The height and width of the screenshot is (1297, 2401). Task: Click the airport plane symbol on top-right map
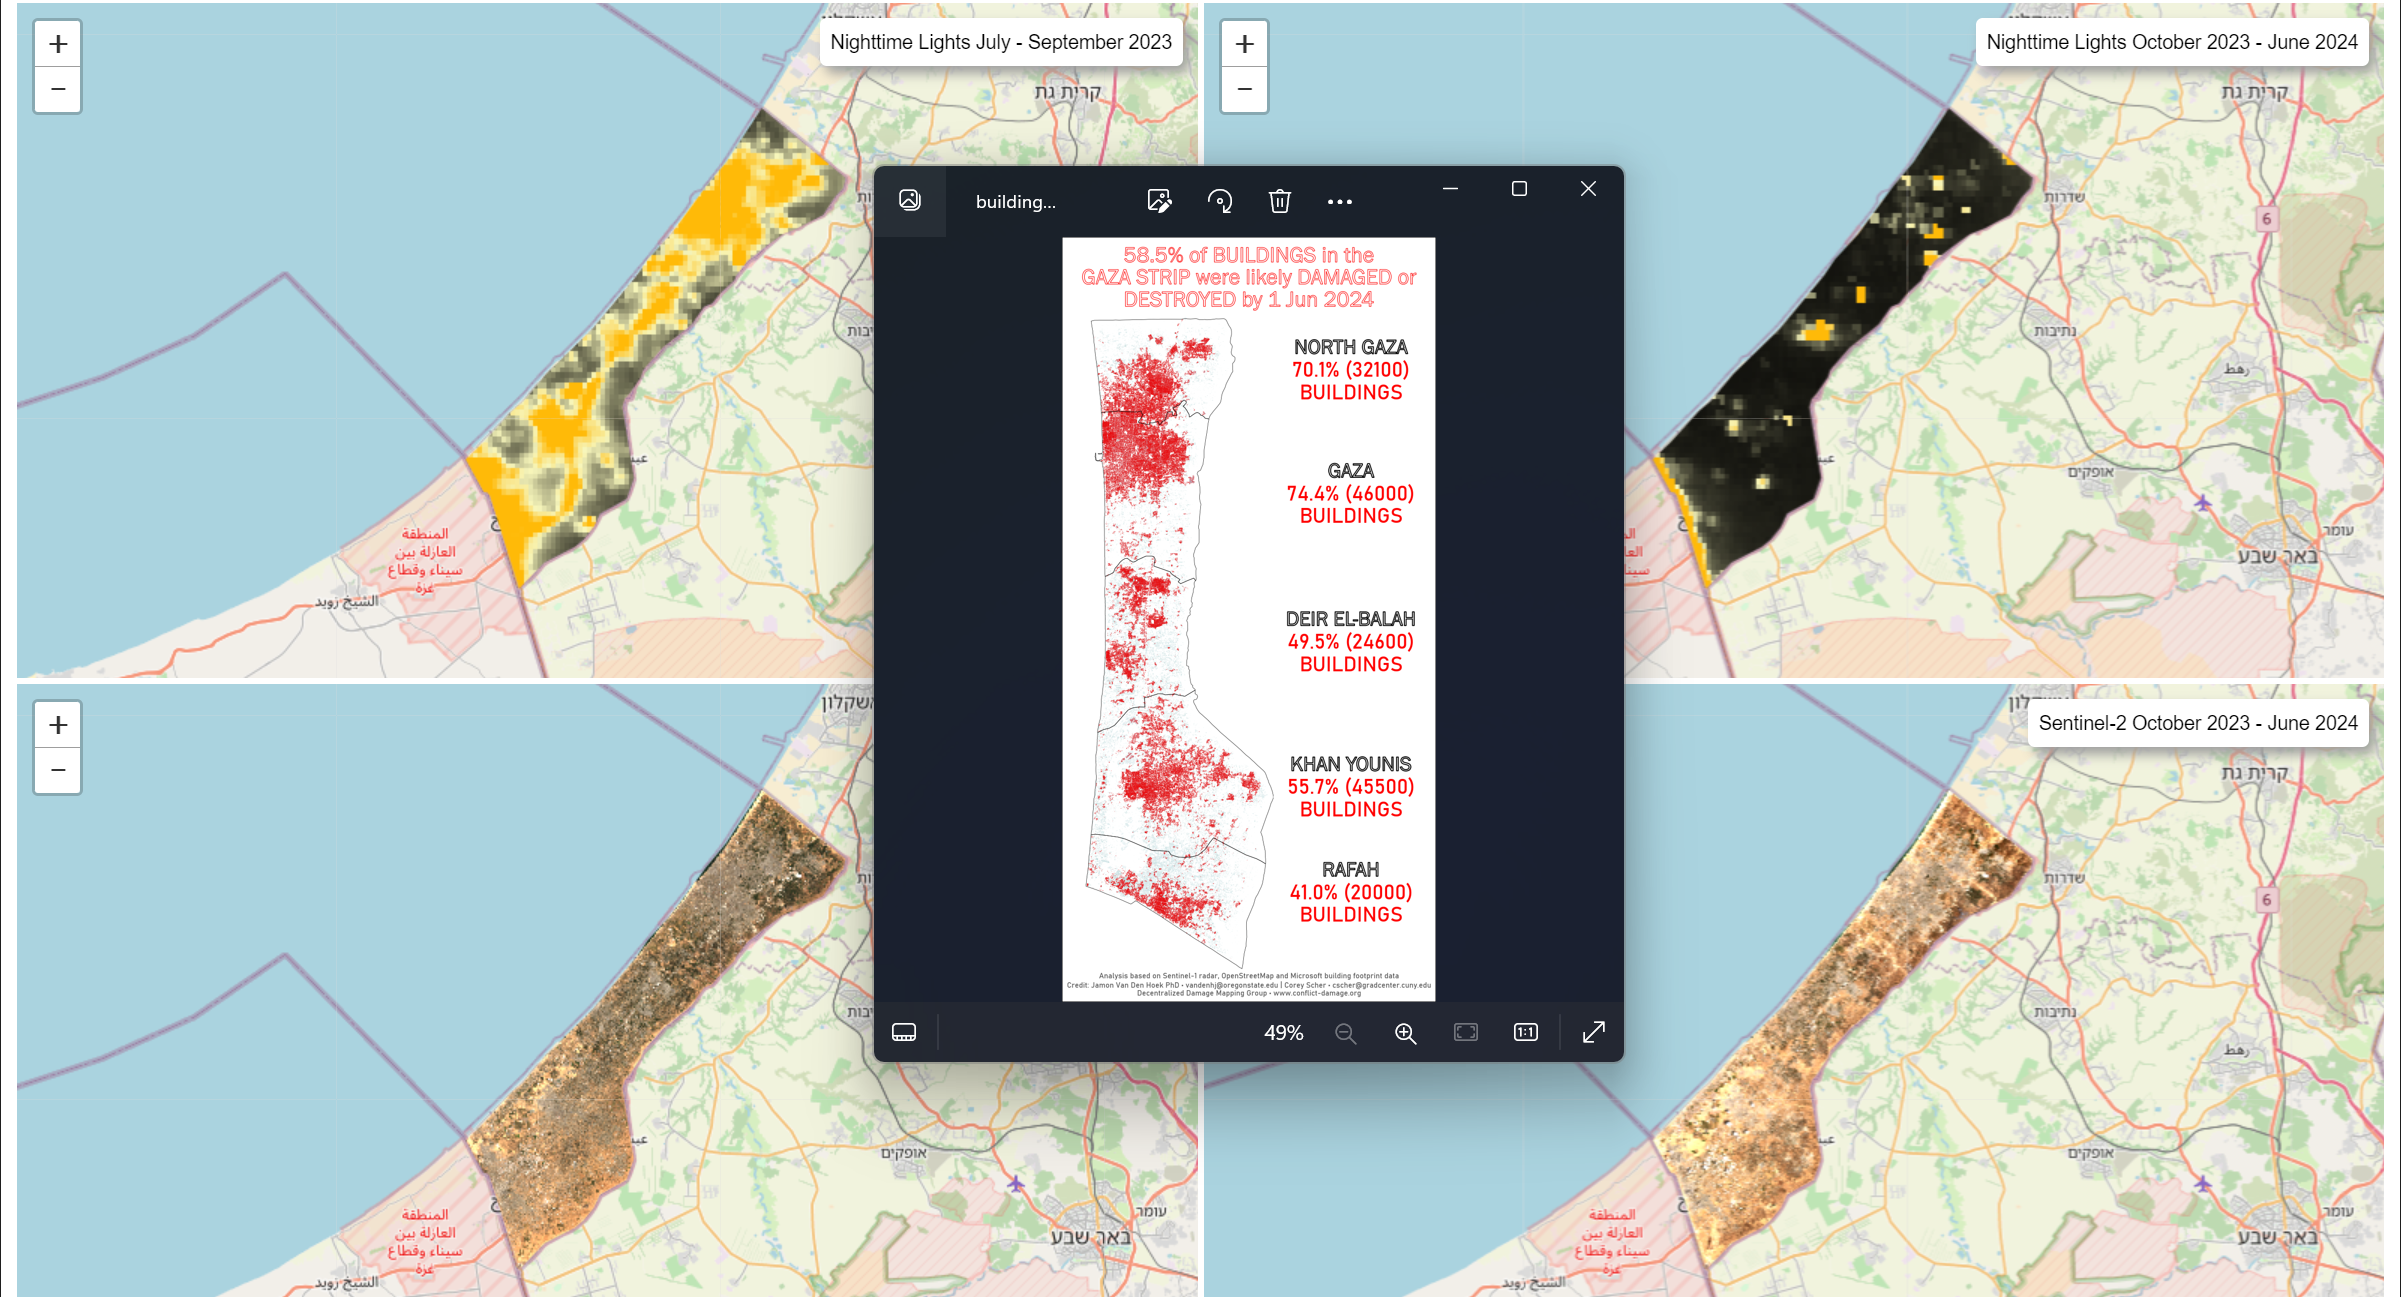[2203, 502]
